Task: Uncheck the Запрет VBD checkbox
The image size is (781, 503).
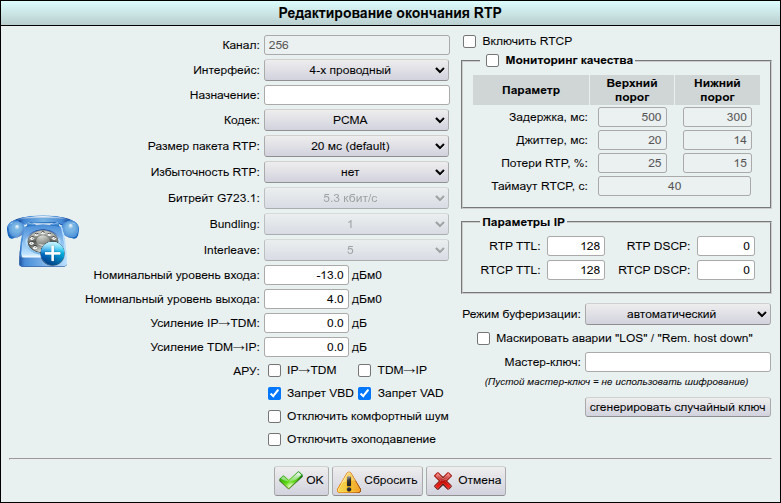Action: [274, 393]
